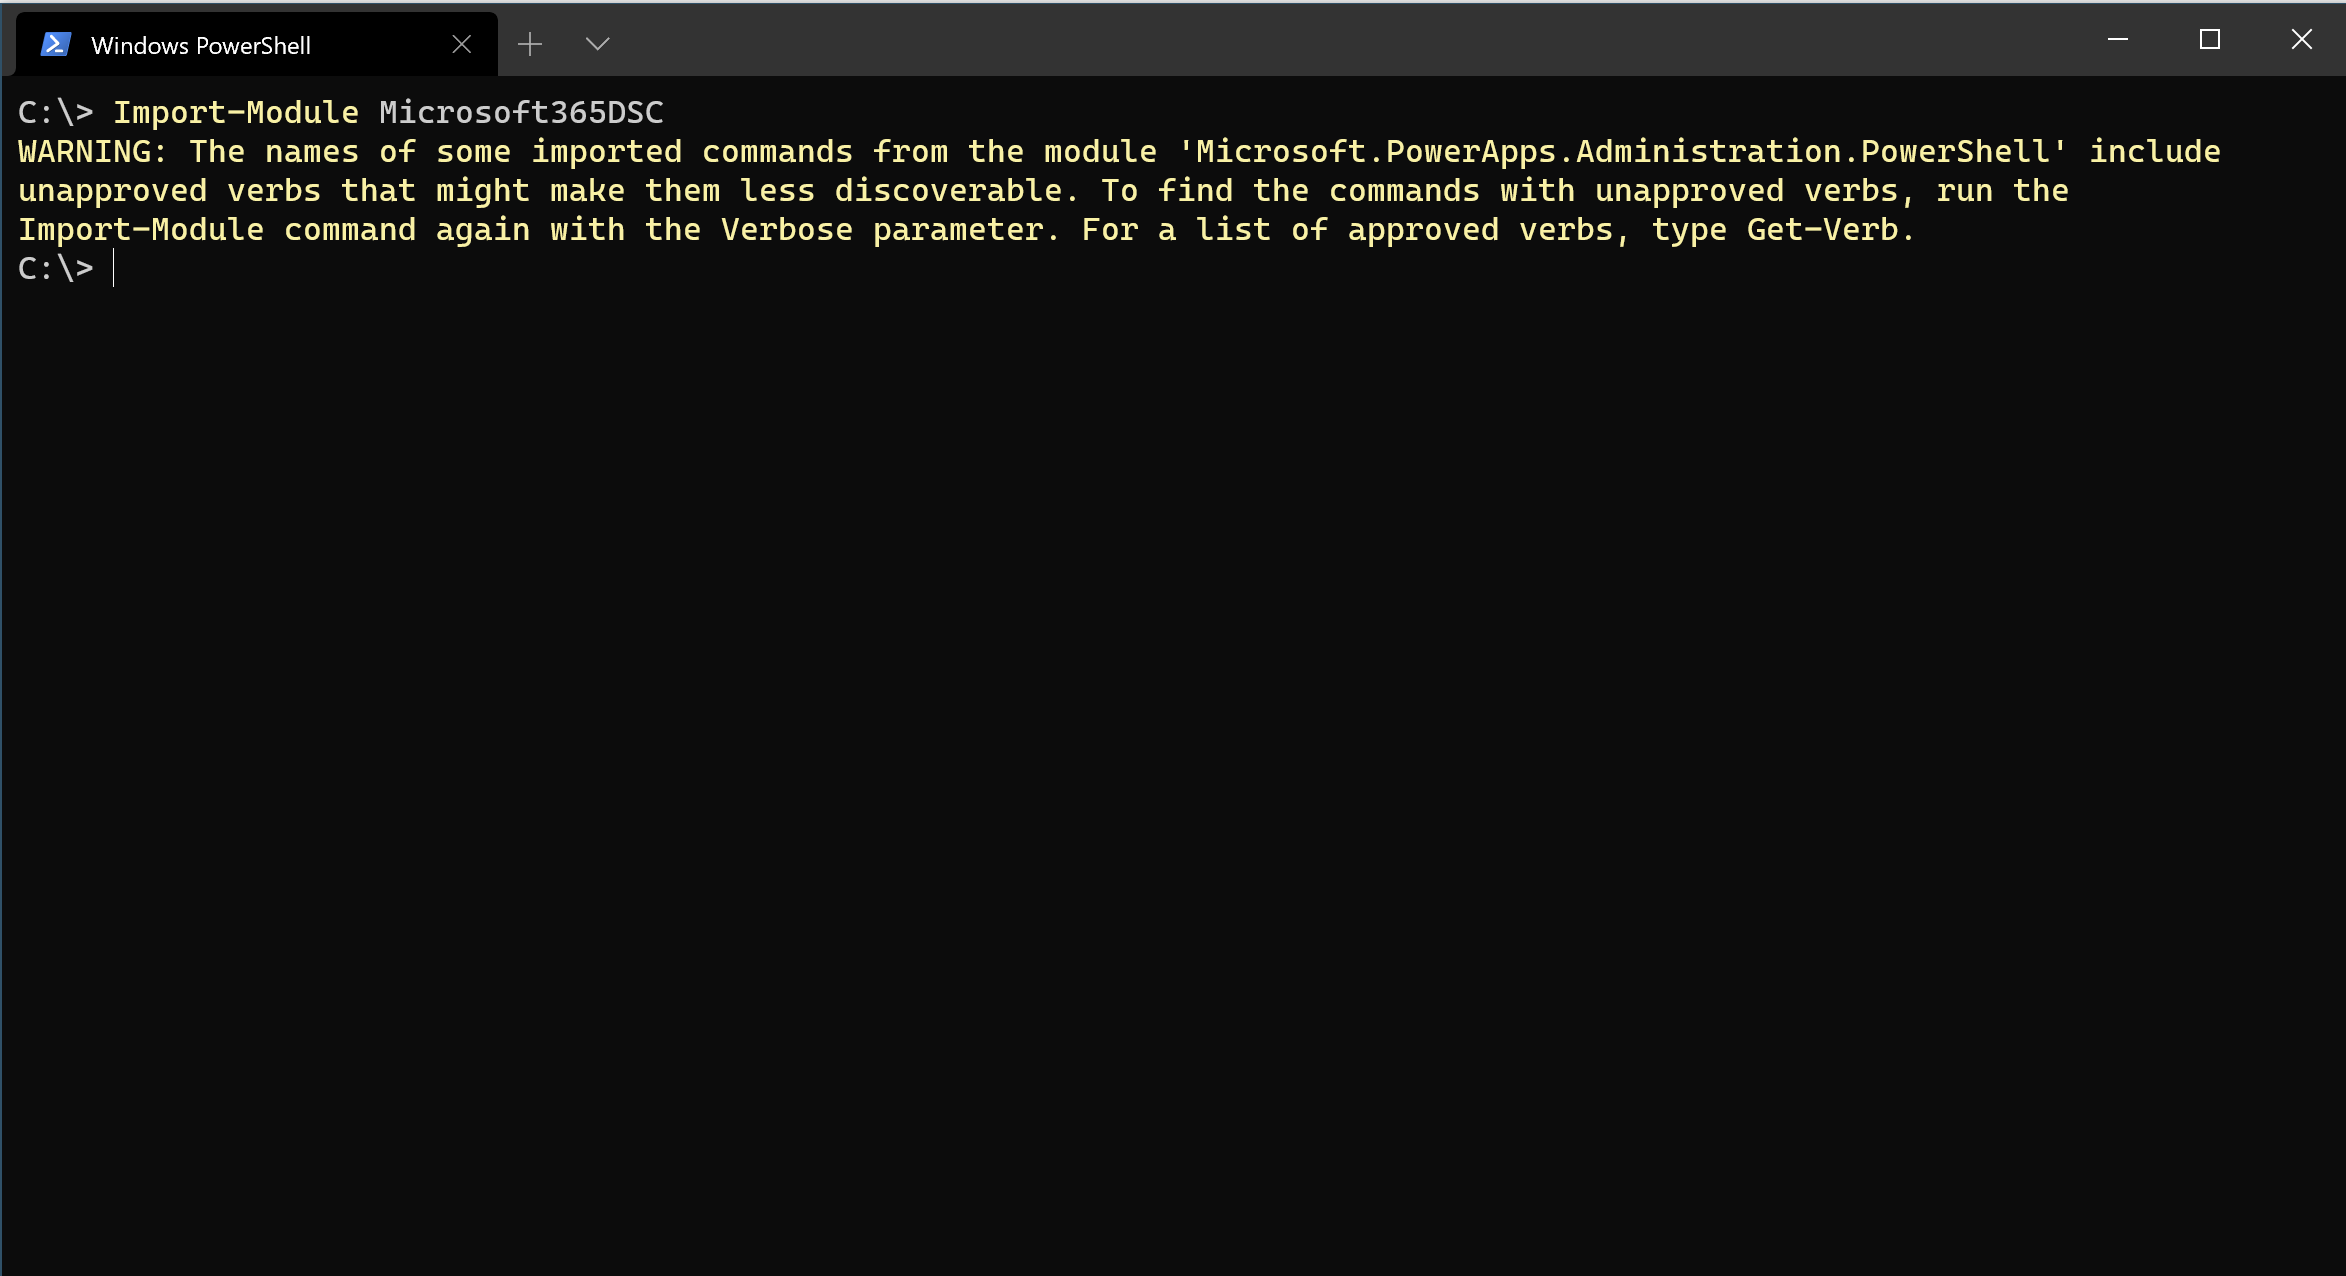Click the 'Microsoft.PowerApps.Administration.PowerShell' module name

[1623, 151]
